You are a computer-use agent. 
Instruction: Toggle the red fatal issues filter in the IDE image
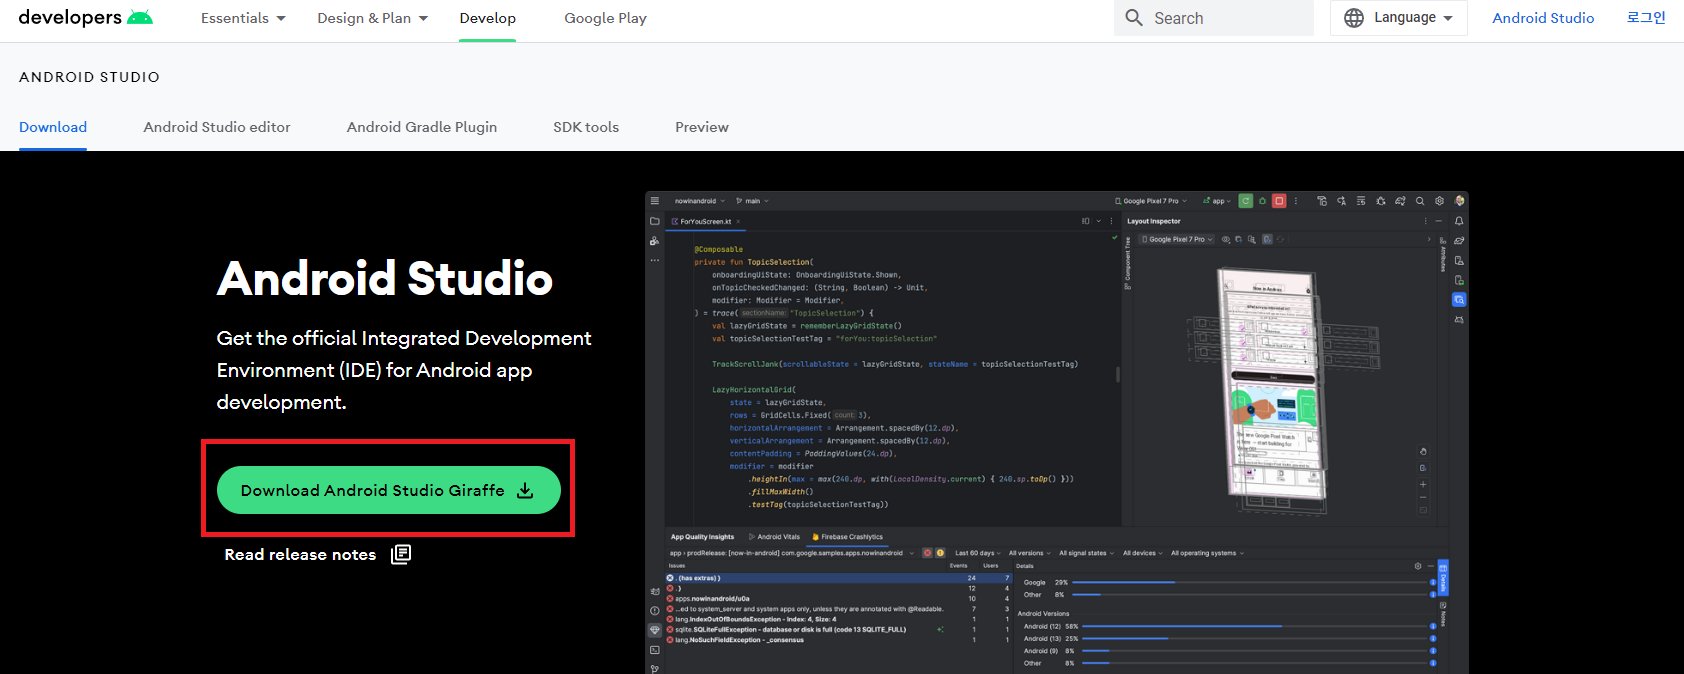(x=927, y=553)
